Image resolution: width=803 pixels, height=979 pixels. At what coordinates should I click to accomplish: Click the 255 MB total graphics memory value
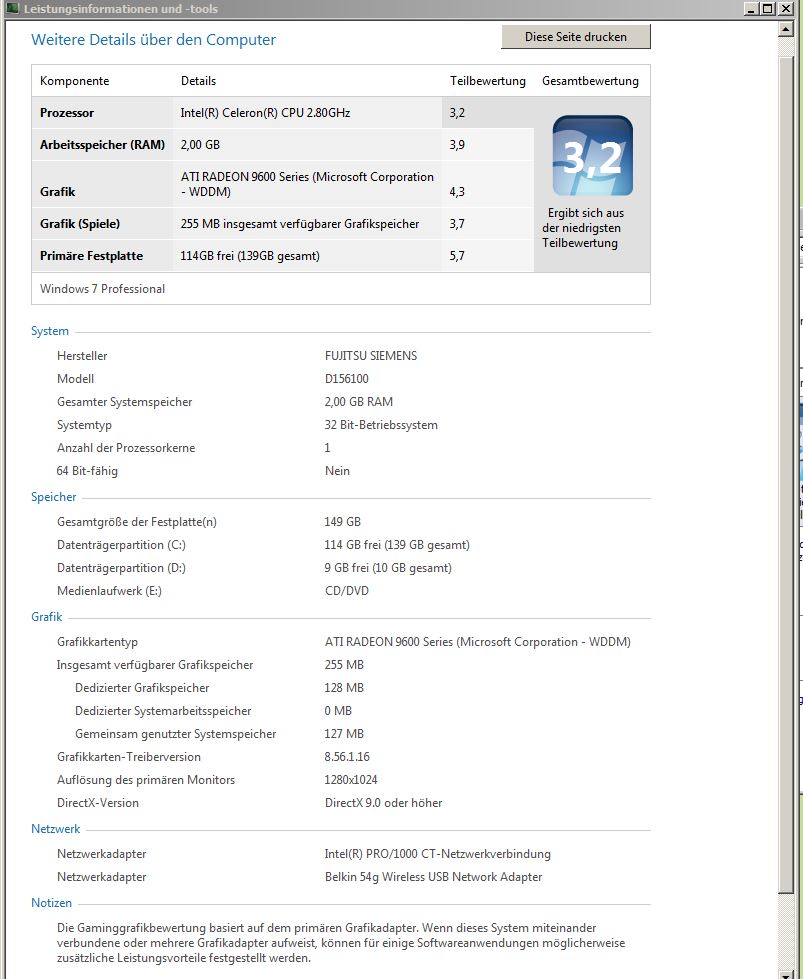pos(344,665)
